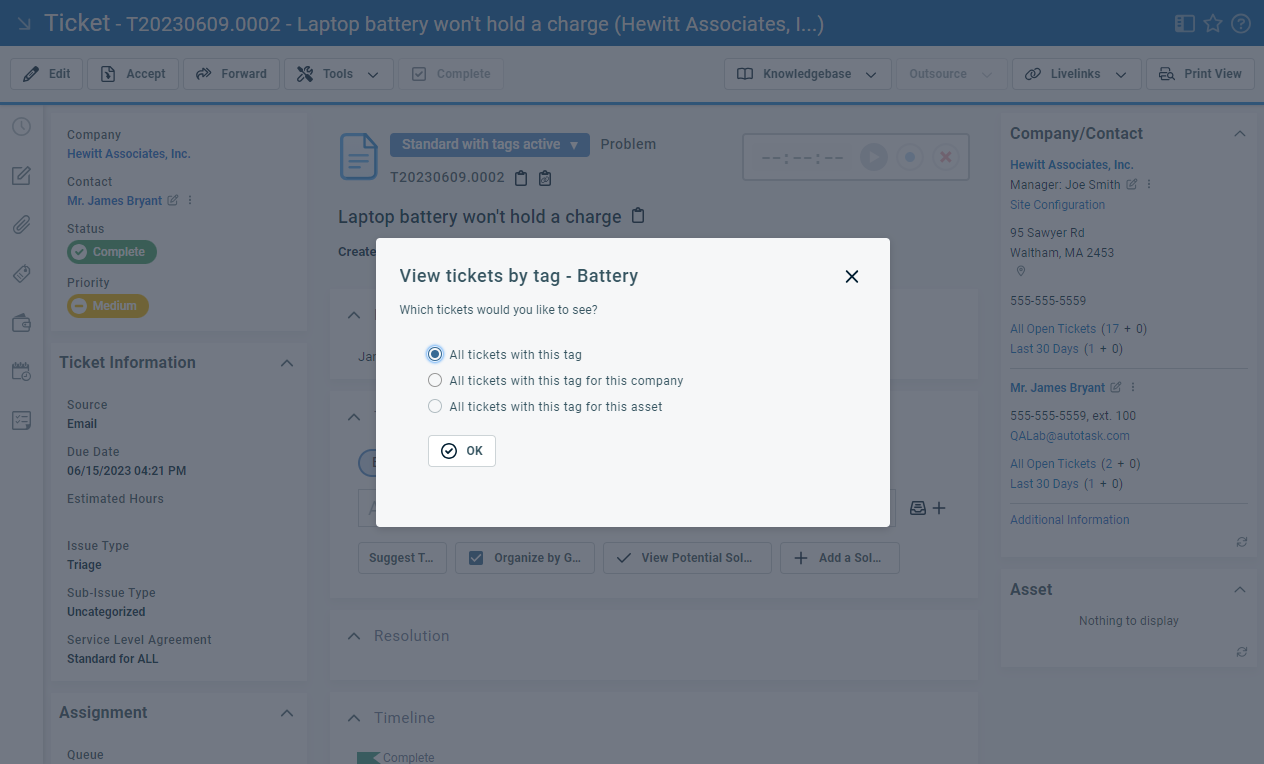
Task: Choose 'All tickets with this tag for this company'
Action: tap(435, 380)
